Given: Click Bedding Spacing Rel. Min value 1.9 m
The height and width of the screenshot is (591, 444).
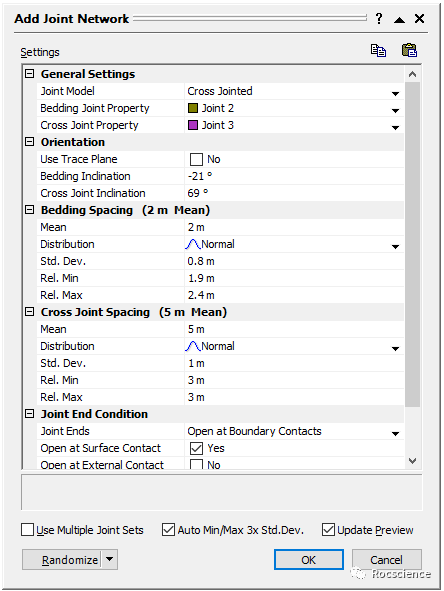Looking at the screenshot, I should point(201,278).
